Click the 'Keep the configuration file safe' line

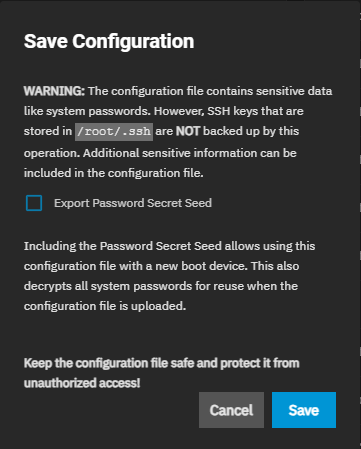[161, 363]
